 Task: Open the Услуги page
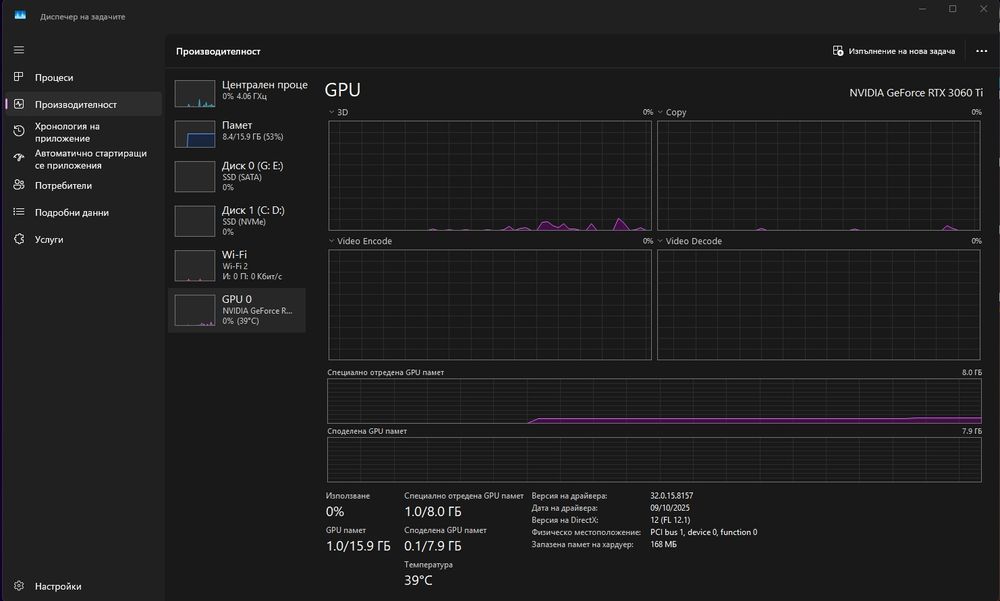click(84, 239)
